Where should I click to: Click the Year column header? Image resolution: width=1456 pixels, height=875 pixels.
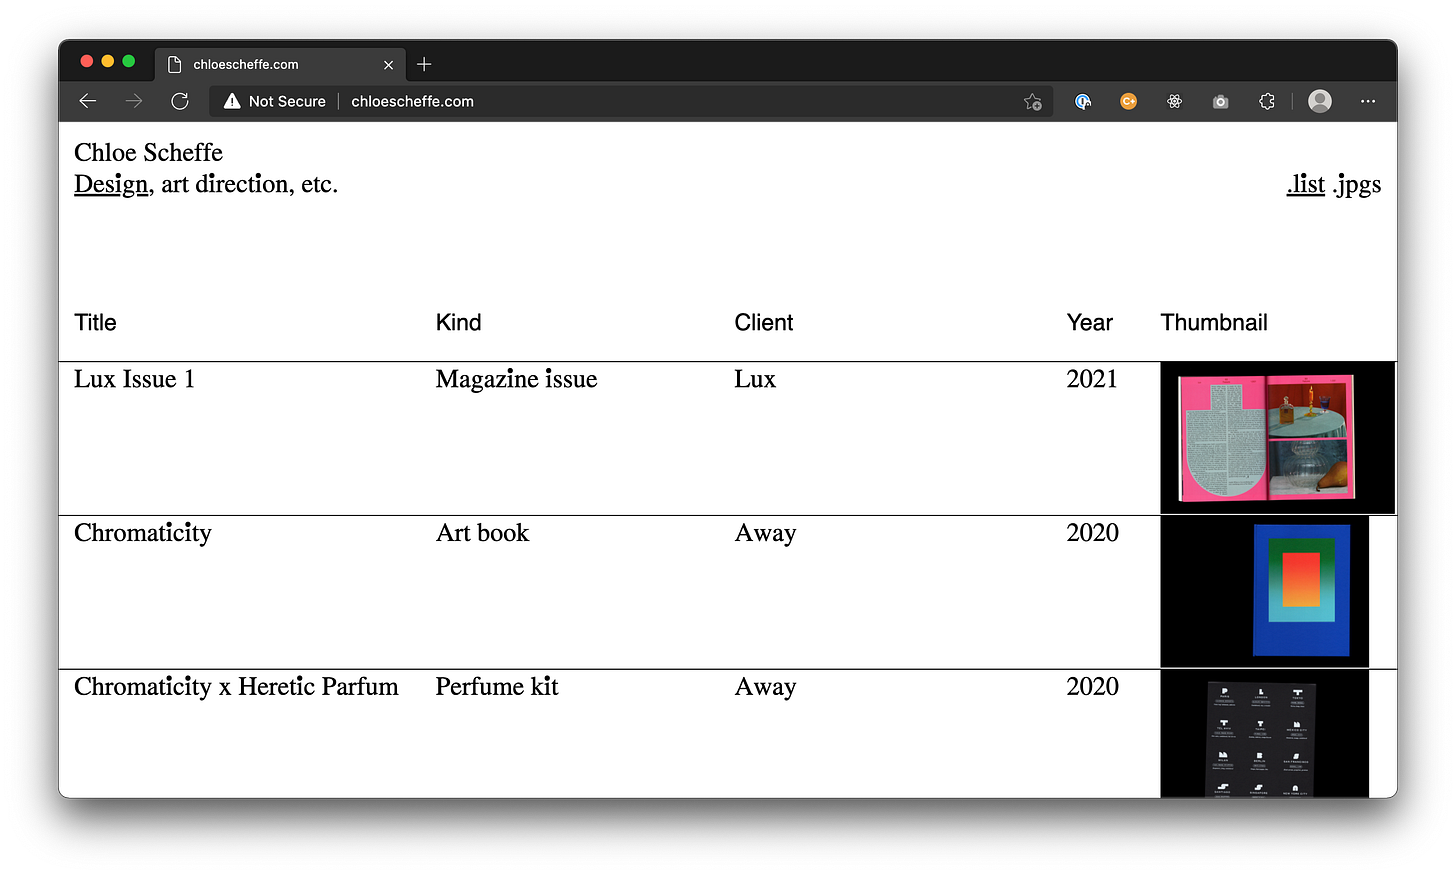click(x=1089, y=322)
